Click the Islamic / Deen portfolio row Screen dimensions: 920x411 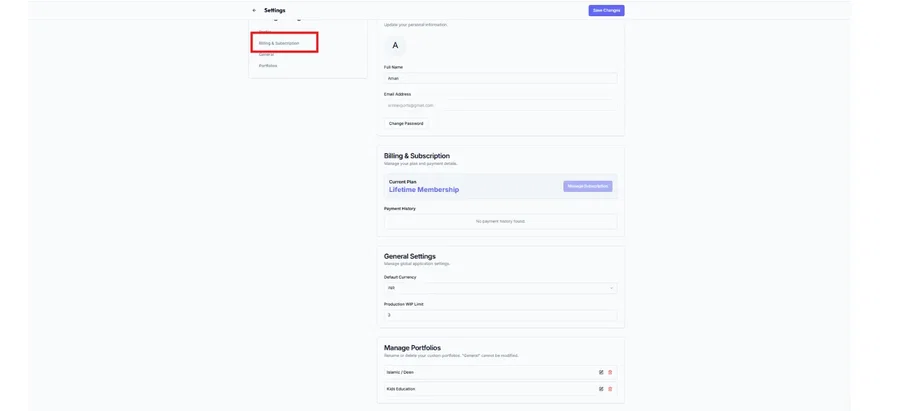tap(480, 372)
